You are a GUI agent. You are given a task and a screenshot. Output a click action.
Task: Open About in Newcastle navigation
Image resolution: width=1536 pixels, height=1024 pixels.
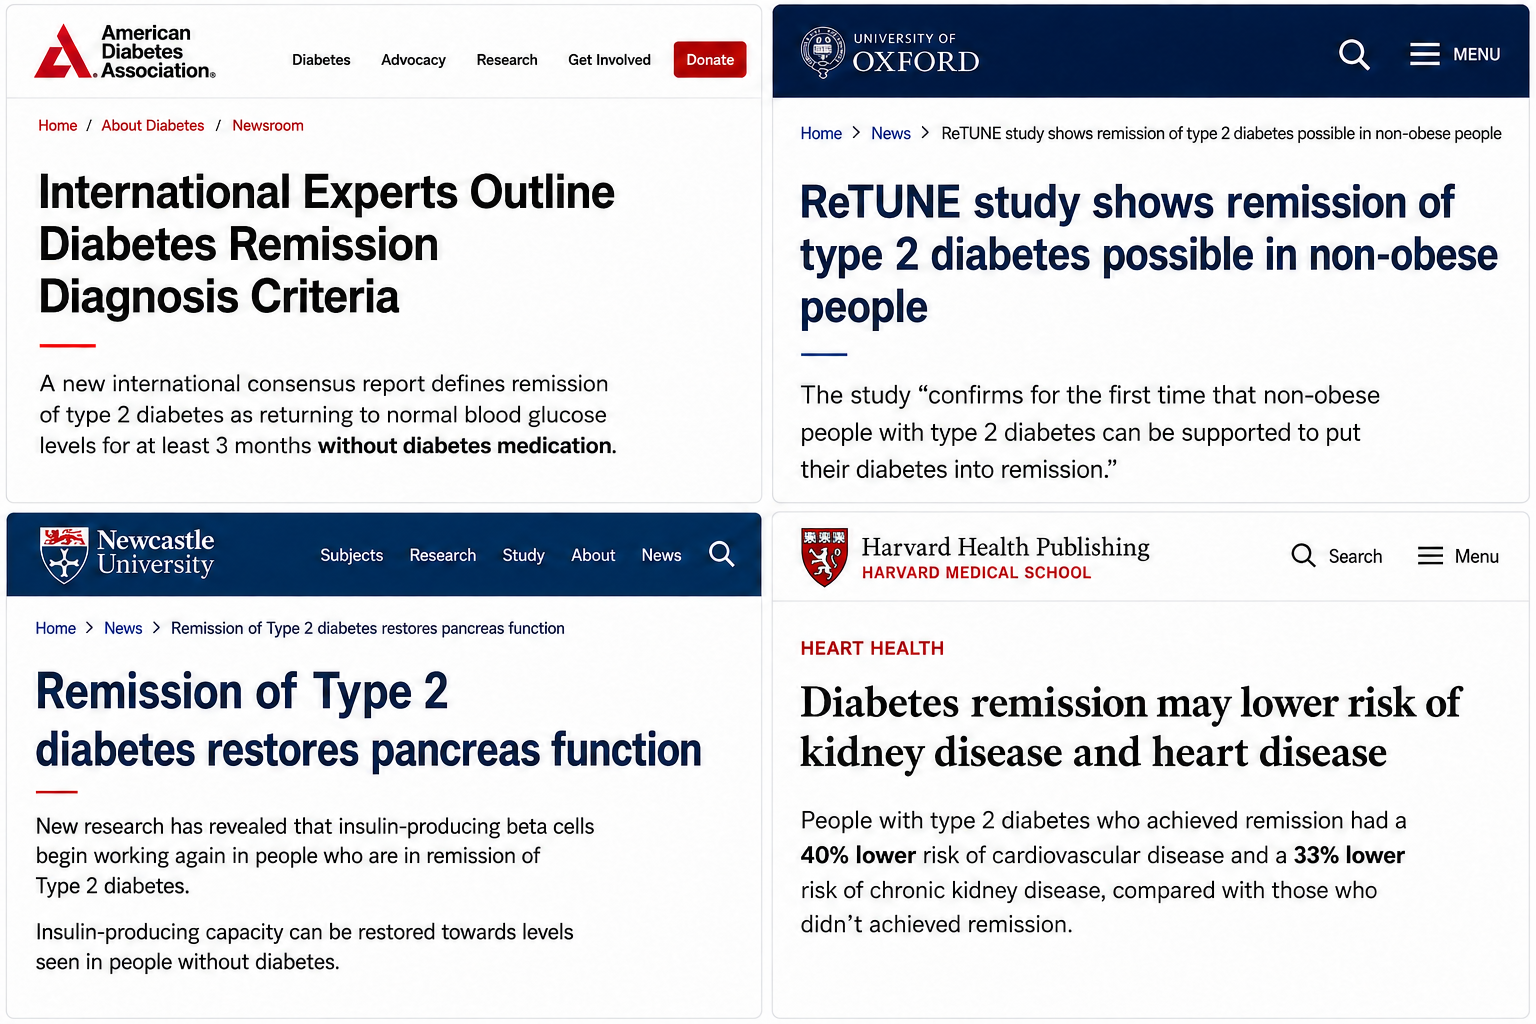(593, 555)
